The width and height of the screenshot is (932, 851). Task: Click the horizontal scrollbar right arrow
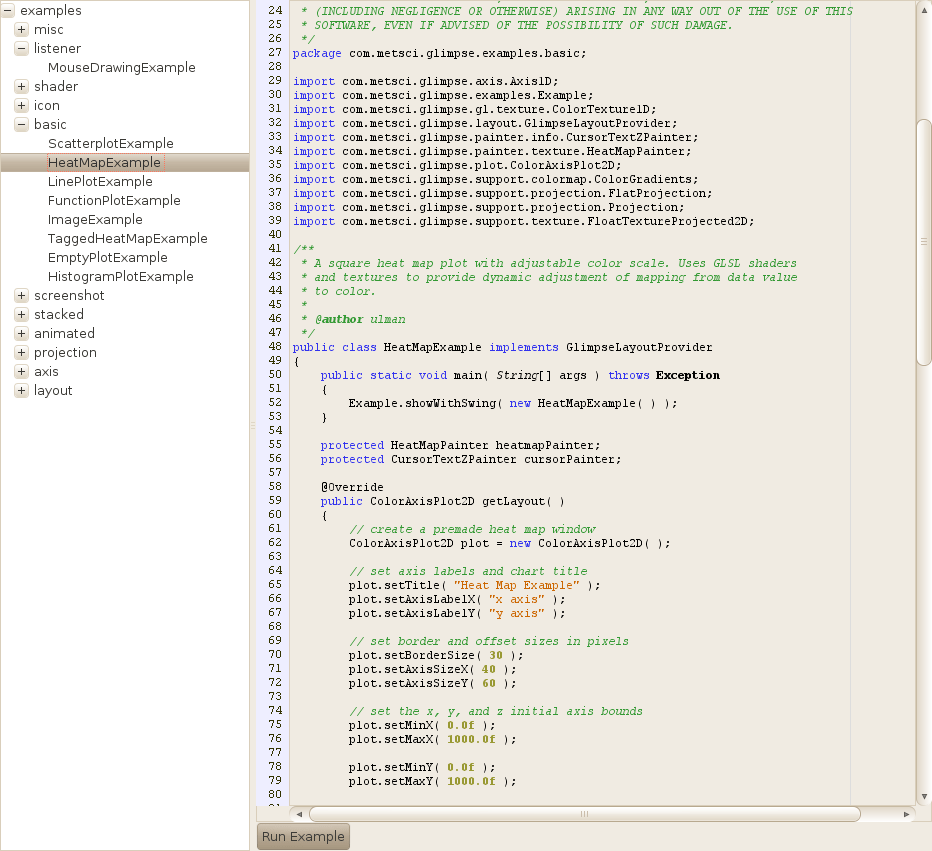point(906,814)
